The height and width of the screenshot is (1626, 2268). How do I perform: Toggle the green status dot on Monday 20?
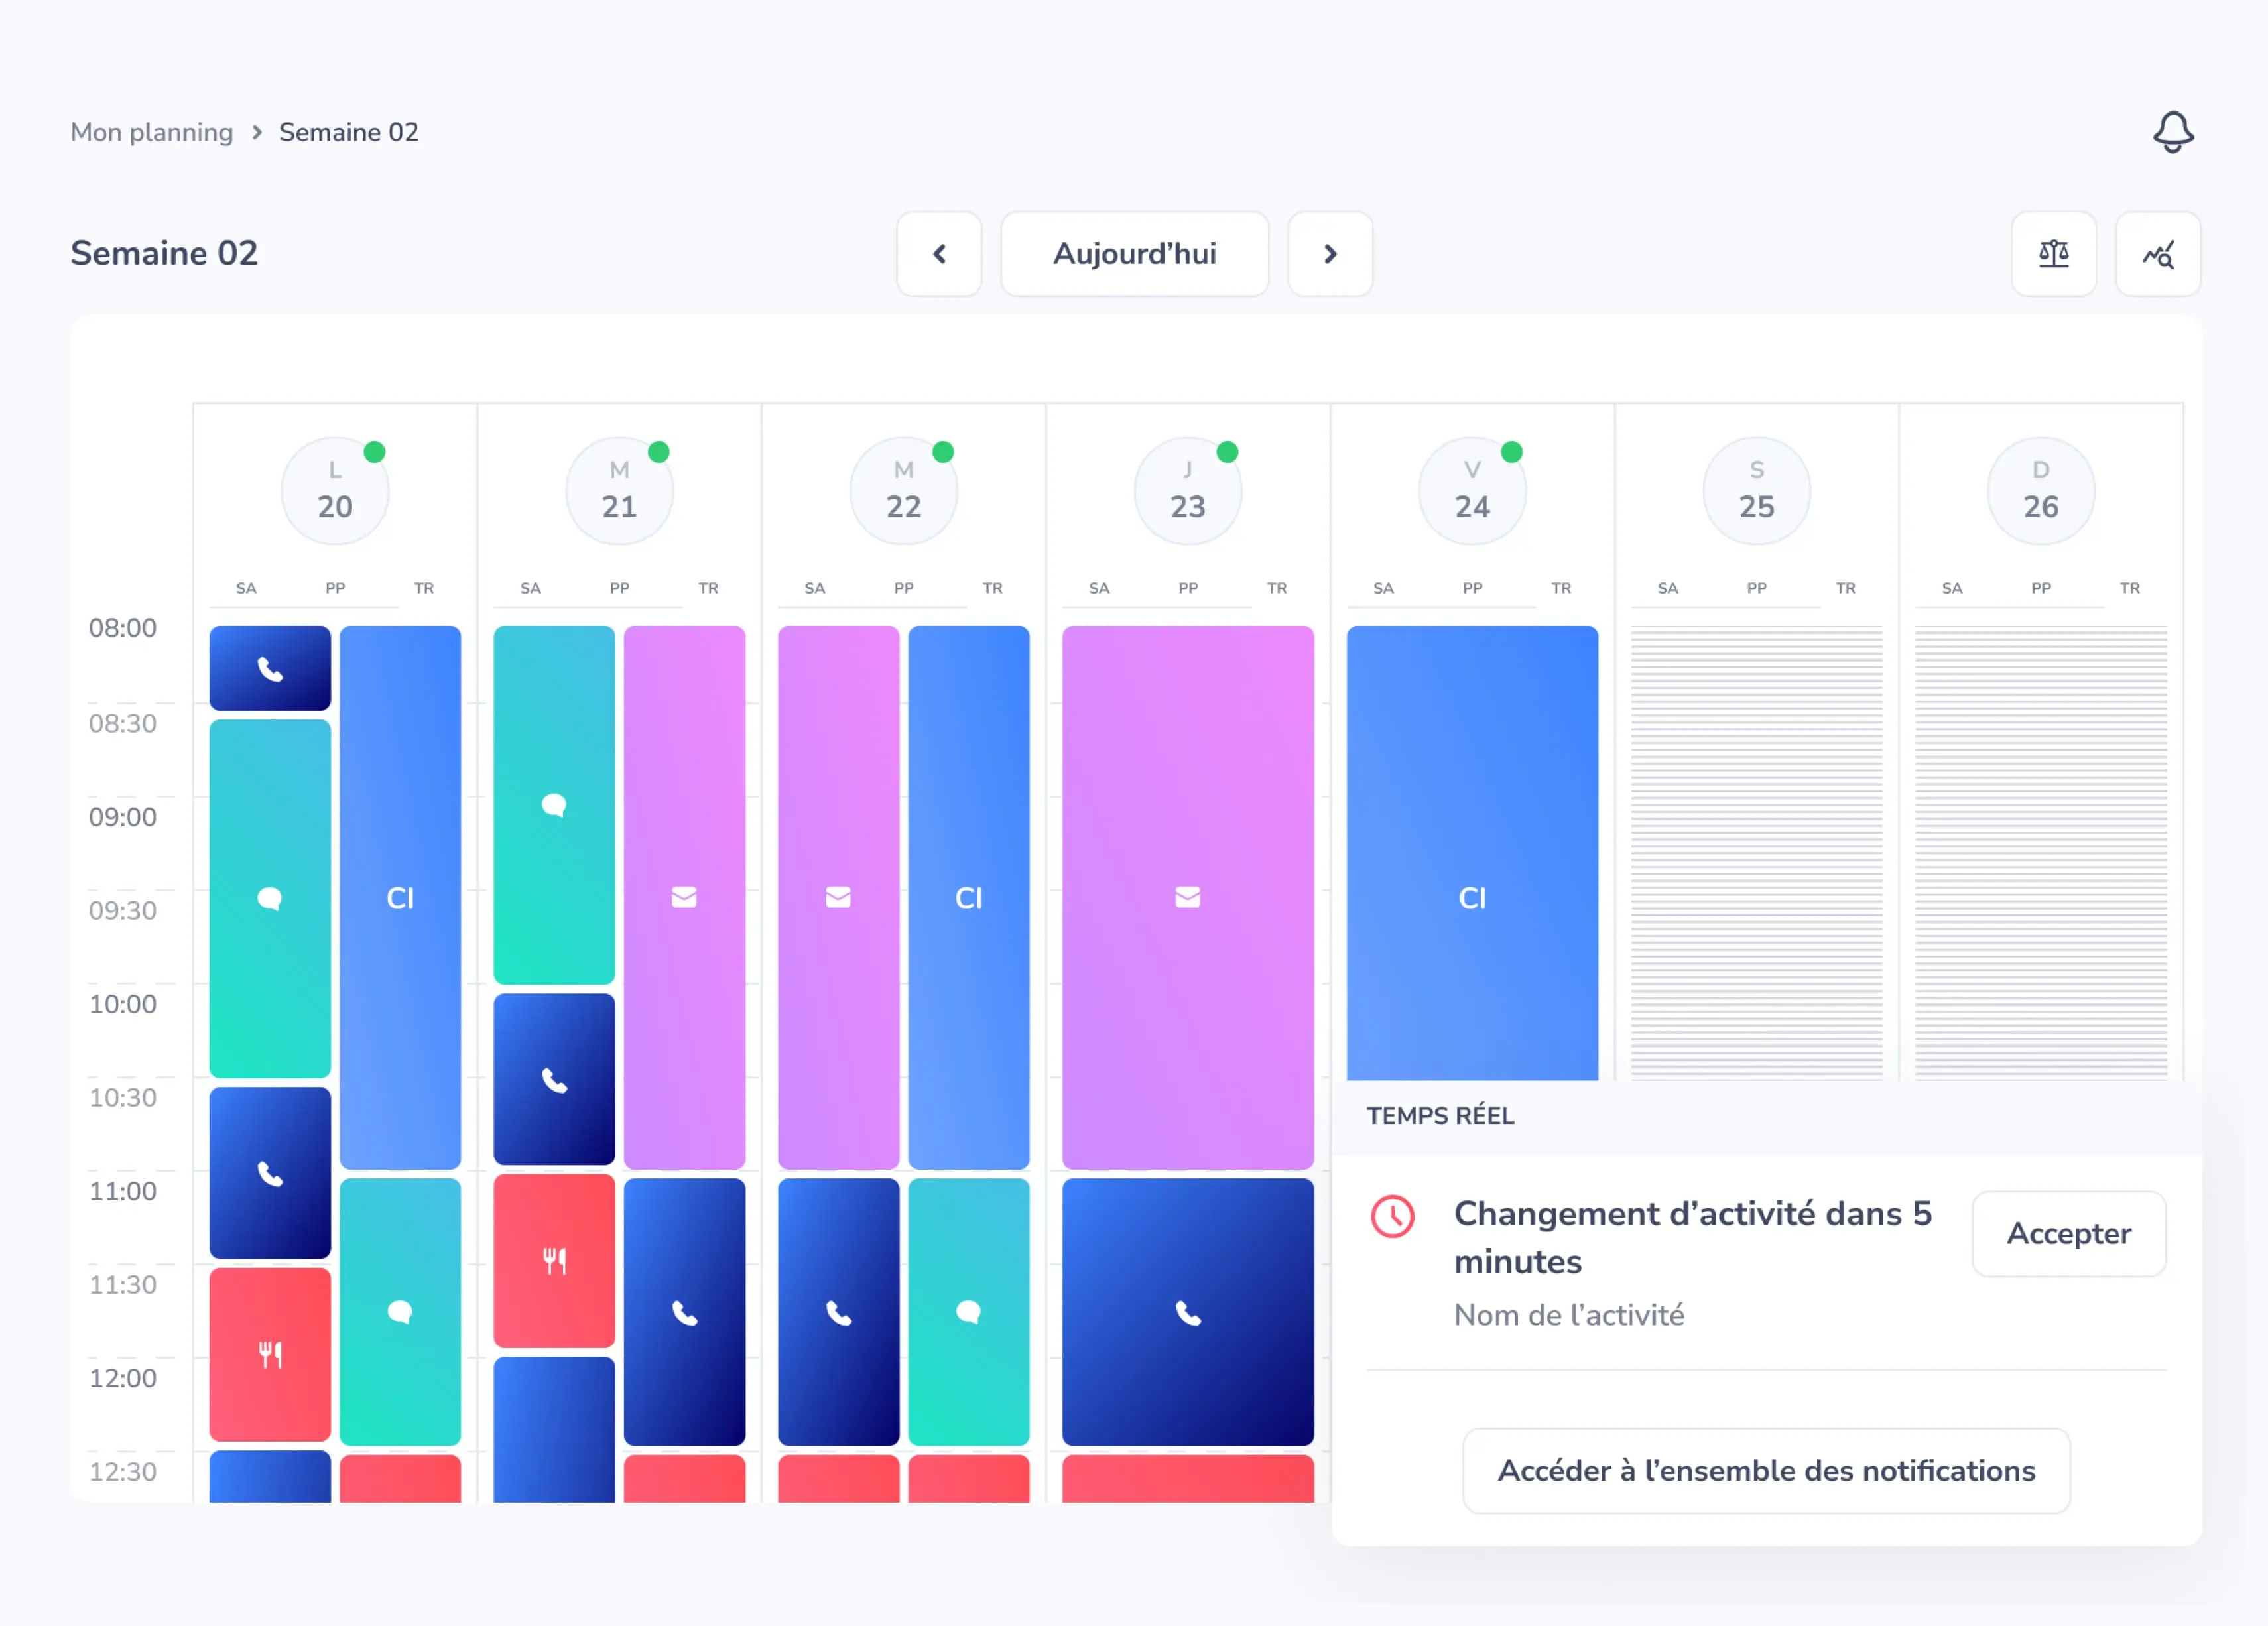click(x=375, y=452)
